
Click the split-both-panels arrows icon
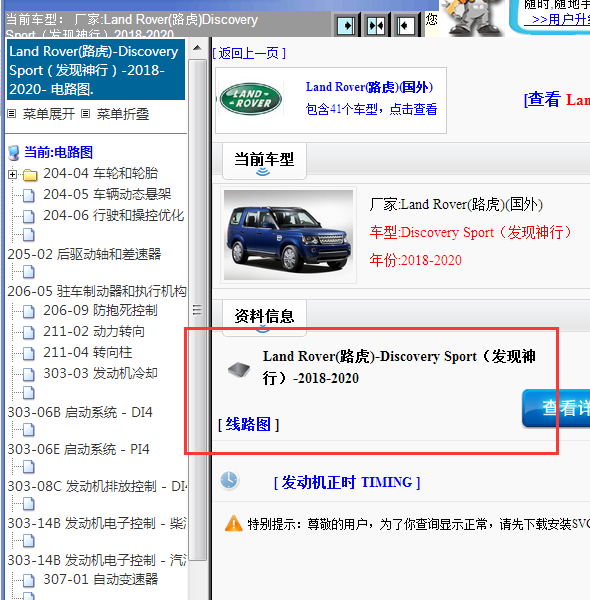point(376,25)
